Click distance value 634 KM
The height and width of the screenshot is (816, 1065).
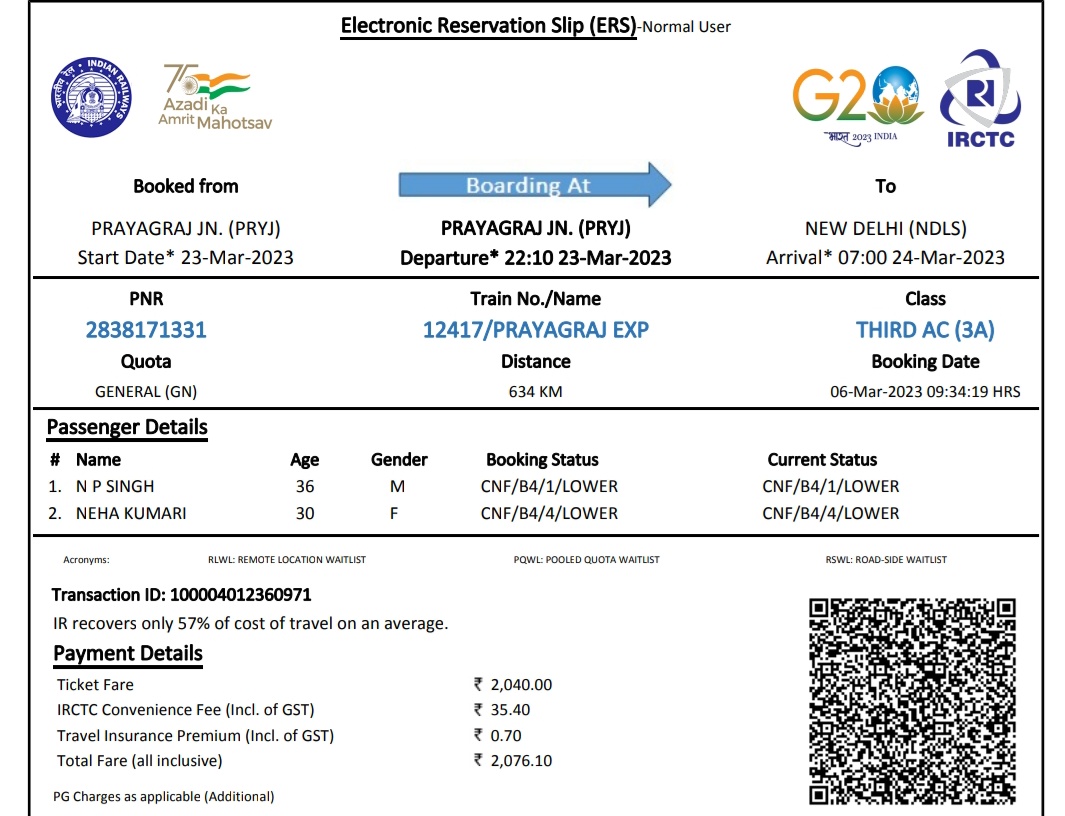(x=535, y=392)
